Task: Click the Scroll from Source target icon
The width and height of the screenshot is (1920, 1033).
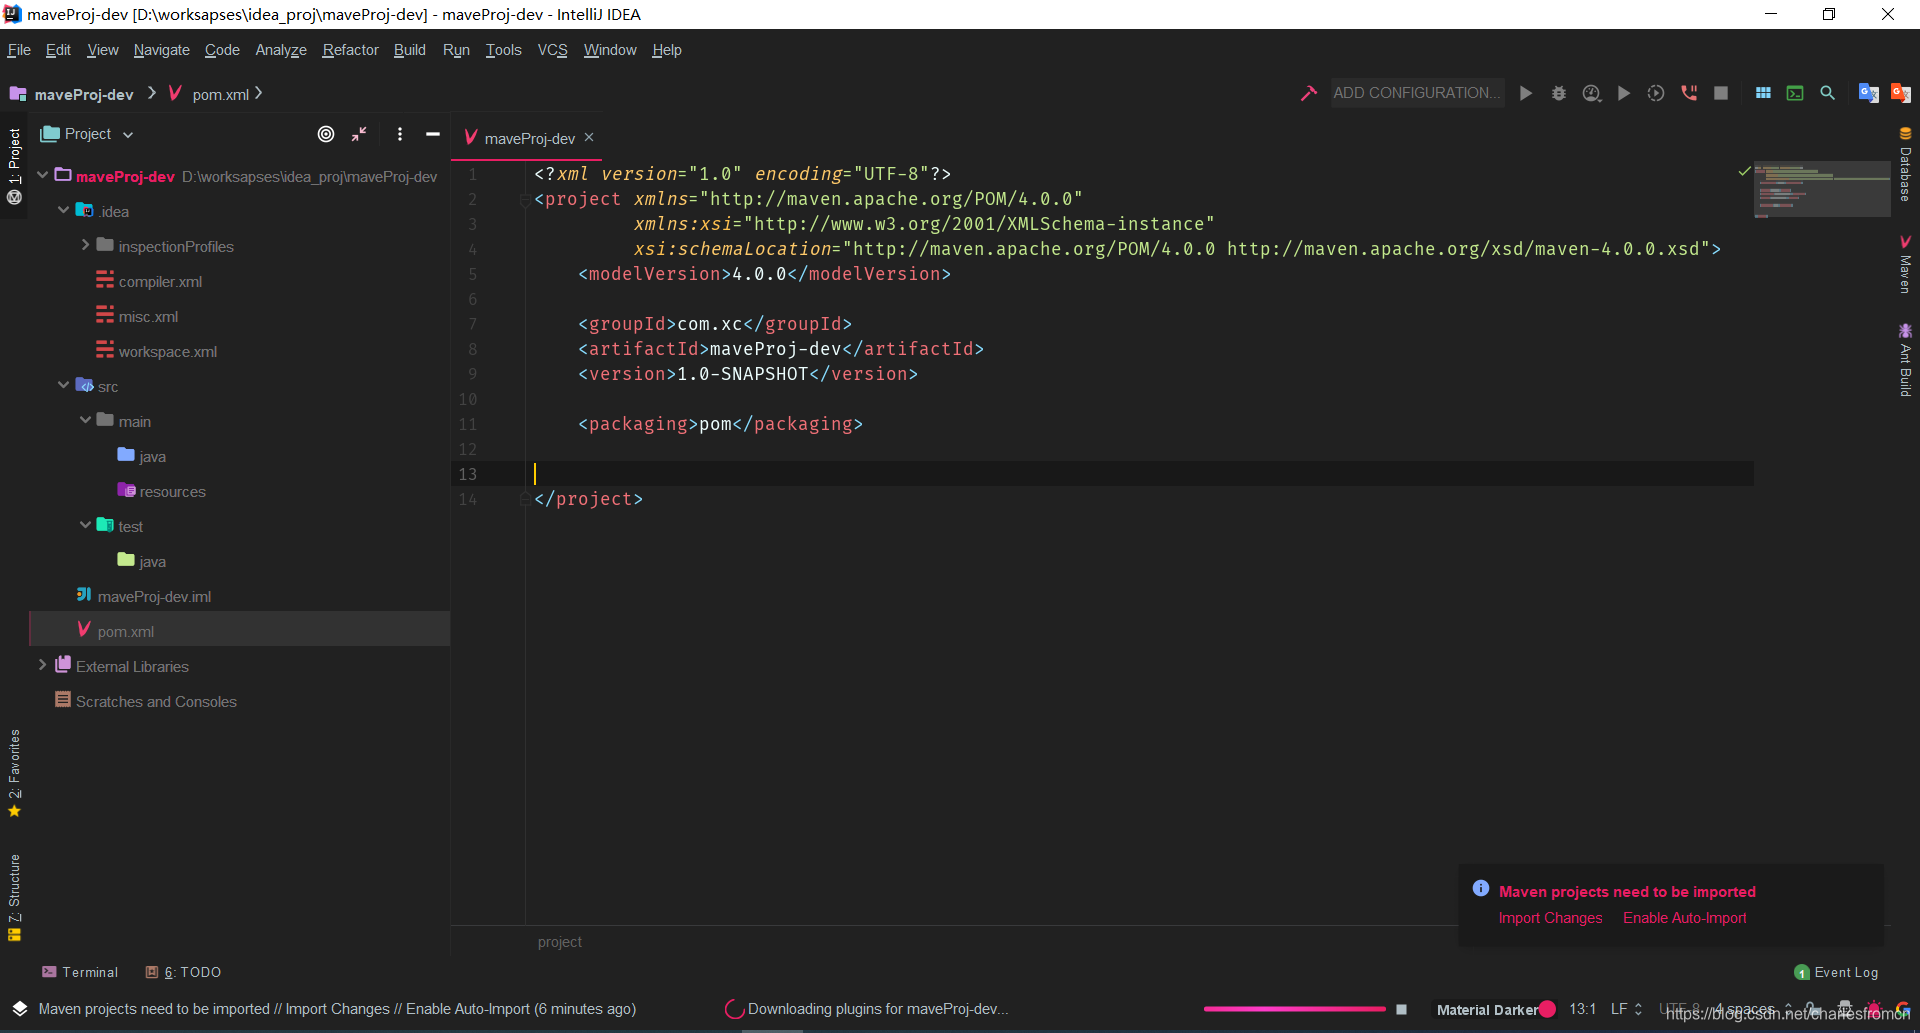Action: [x=326, y=134]
